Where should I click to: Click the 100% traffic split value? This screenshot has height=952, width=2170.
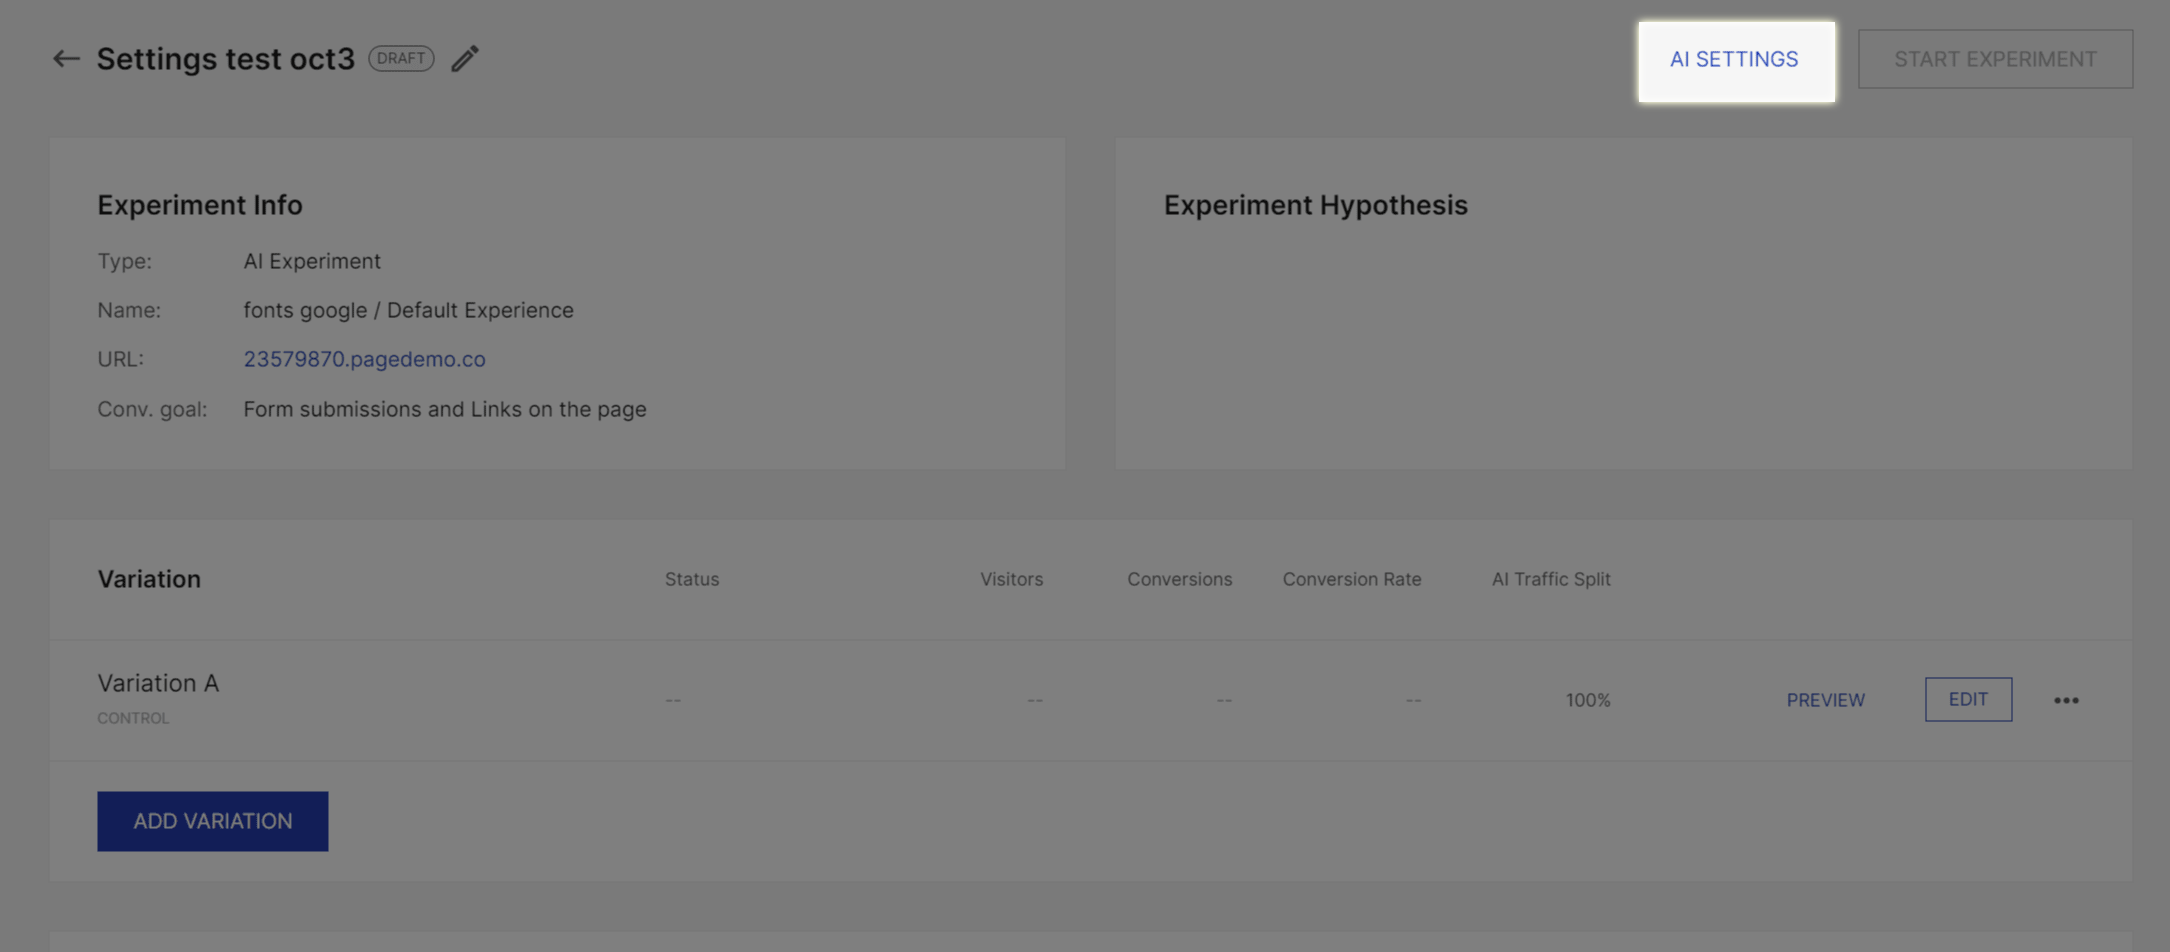tap(1588, 700)
